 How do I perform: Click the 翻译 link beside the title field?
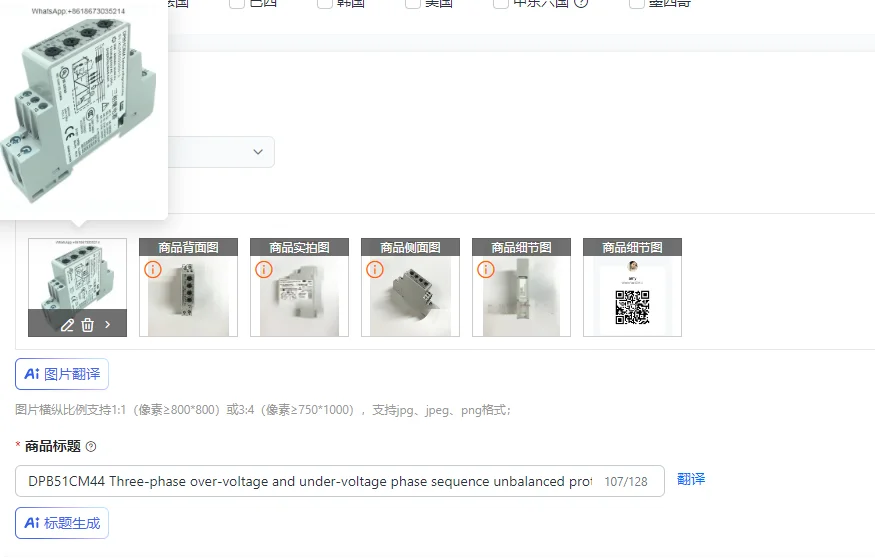[691, 479]
